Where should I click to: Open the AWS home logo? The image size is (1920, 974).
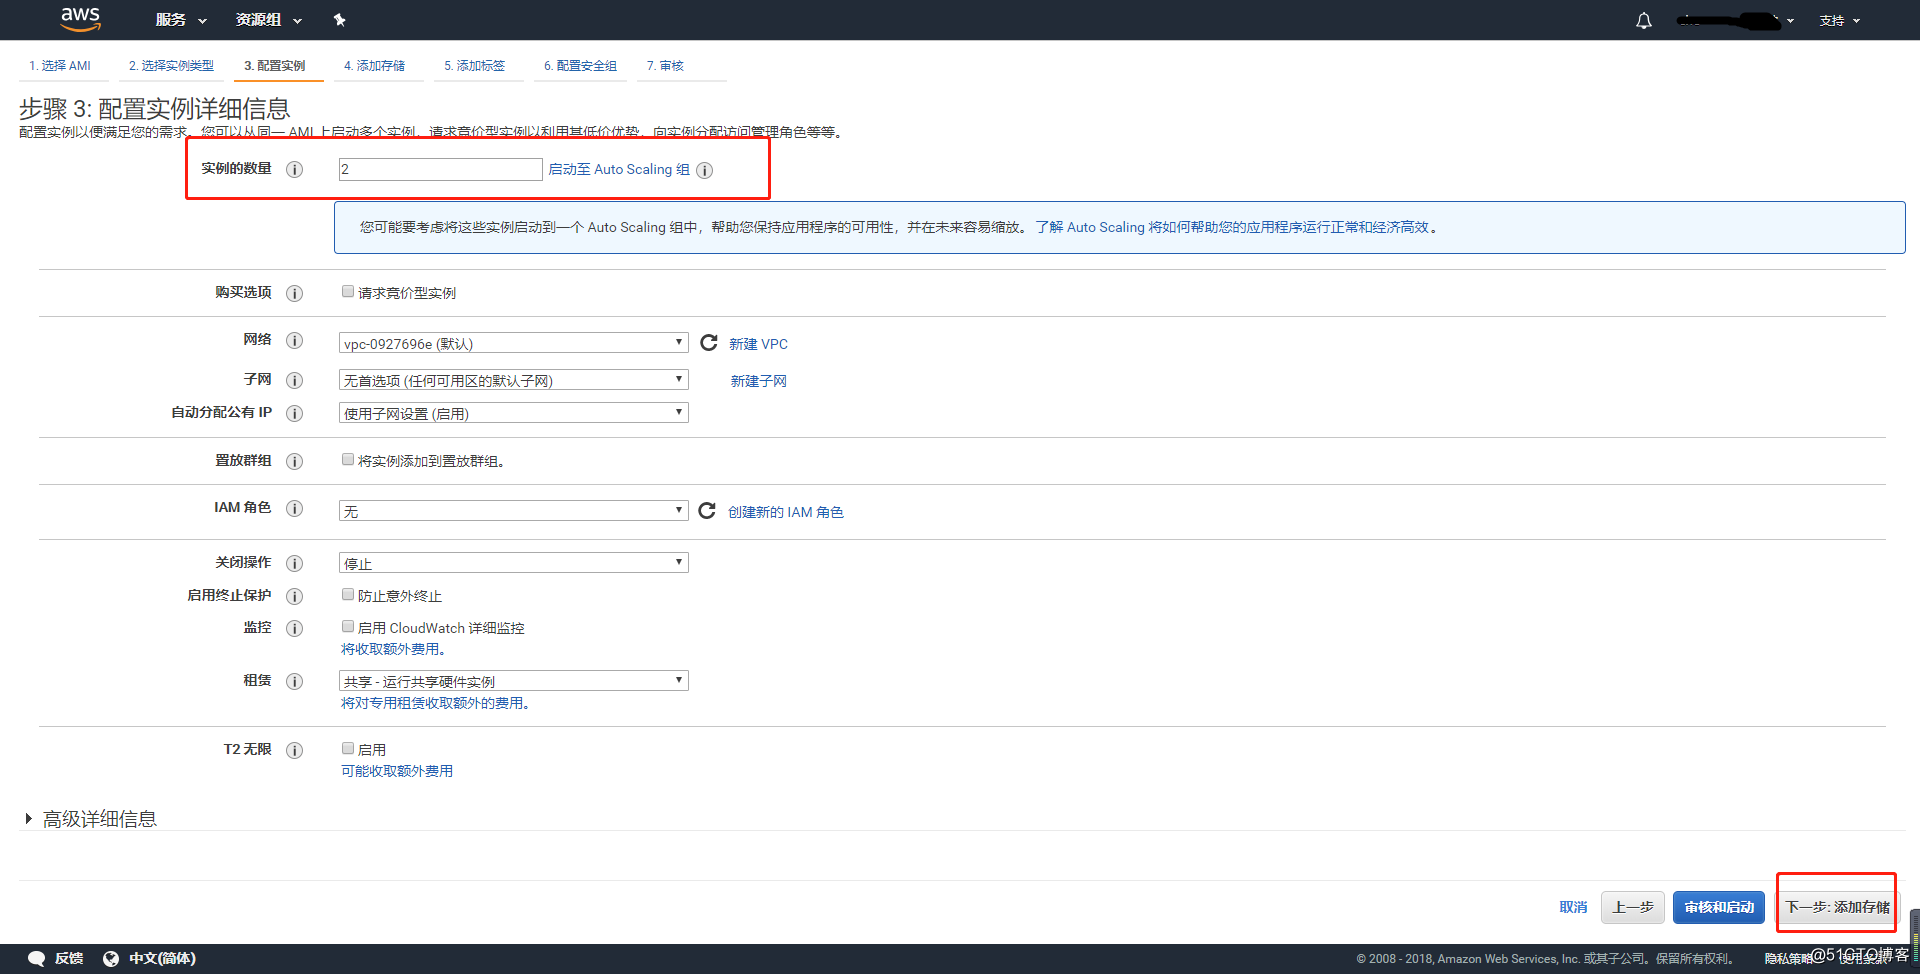[80, 19]
